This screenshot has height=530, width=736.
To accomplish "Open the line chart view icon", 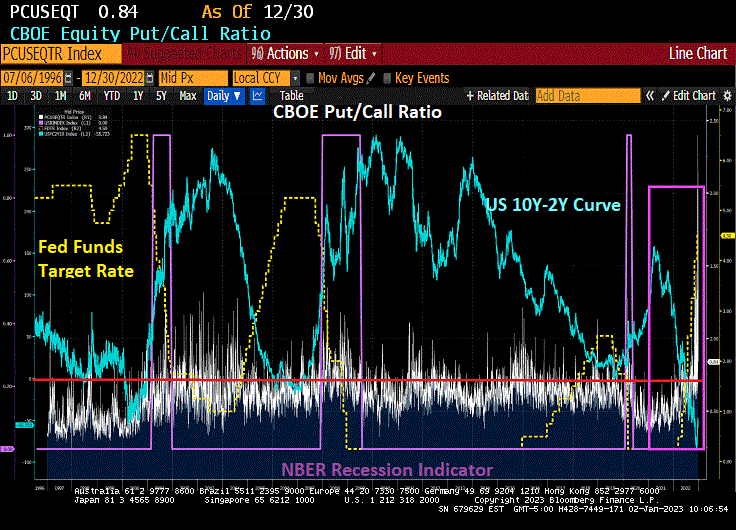I will (258, 96).
